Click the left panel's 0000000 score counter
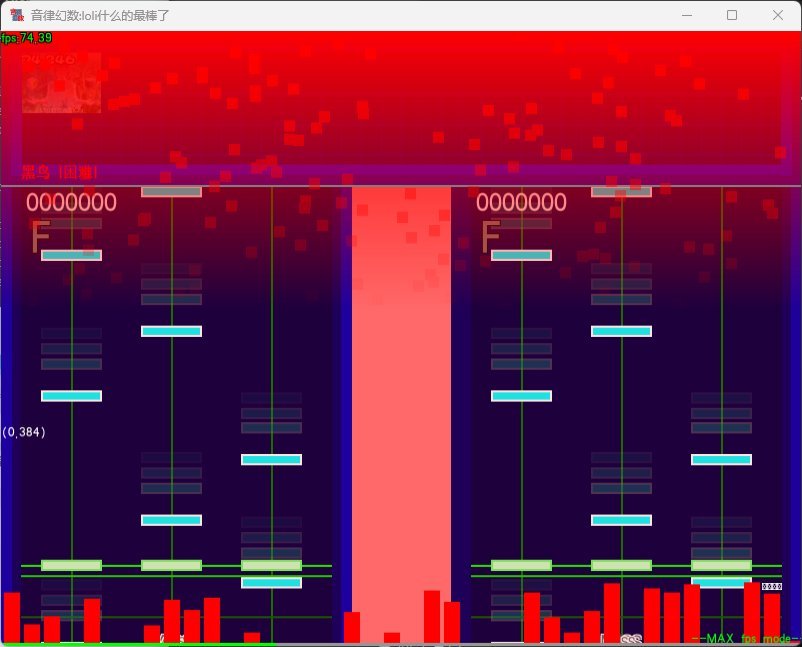Viewport: 802px width, 647px height. coord(71,203)
